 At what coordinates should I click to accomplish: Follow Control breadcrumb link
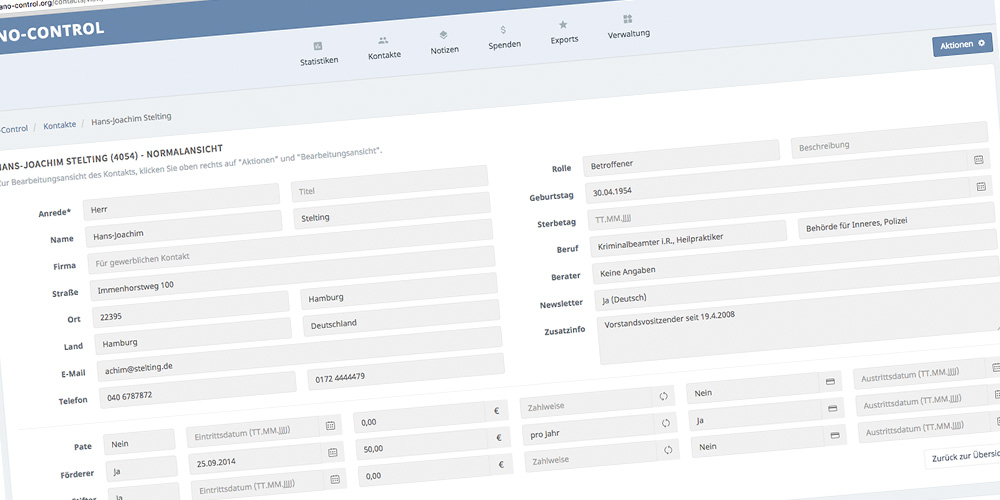[x=14, y=129]
